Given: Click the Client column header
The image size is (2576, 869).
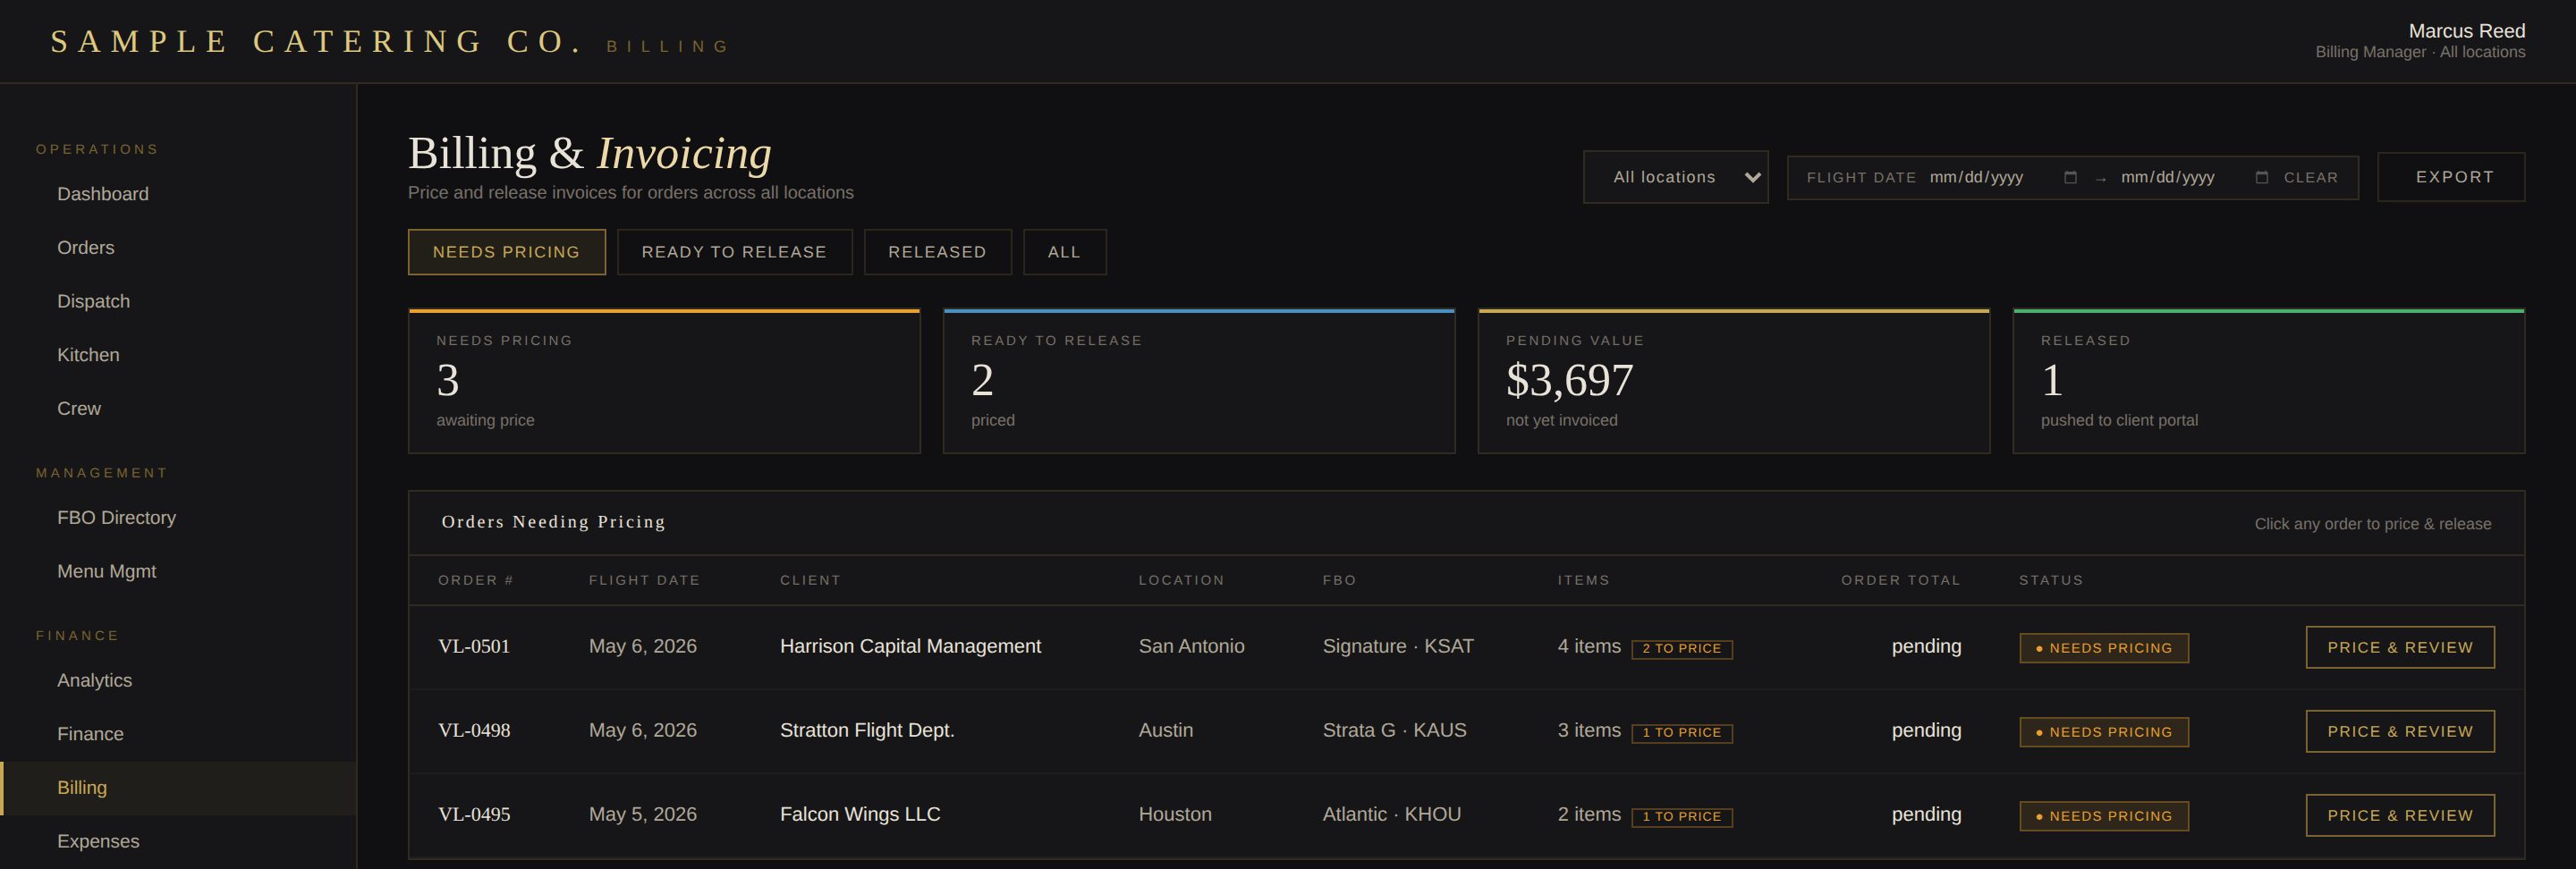Looking at the screenshot, I should coord(810,580).
